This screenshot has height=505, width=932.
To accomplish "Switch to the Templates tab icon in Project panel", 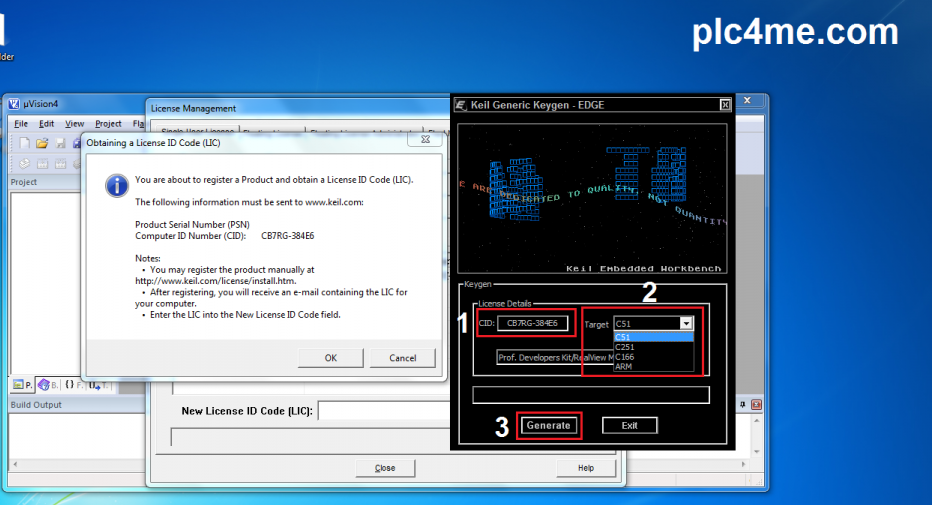I will pyautogui.click(x=95, y=385).
